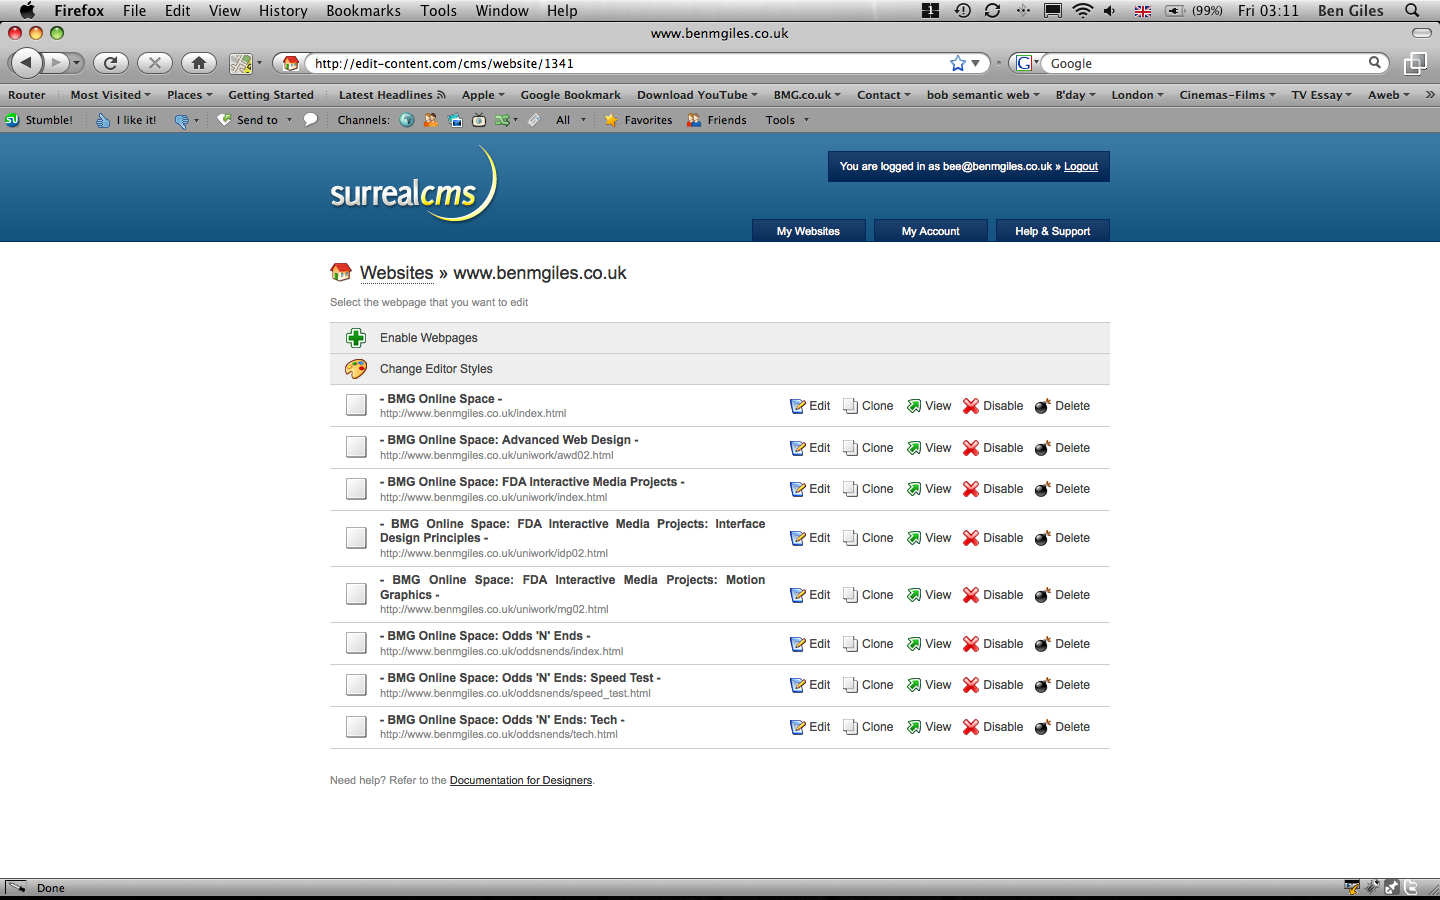Click the Wi-Fi icon in the menu bar
The width and height of the screenshot is (1440, 900).
click(1082, 10)
